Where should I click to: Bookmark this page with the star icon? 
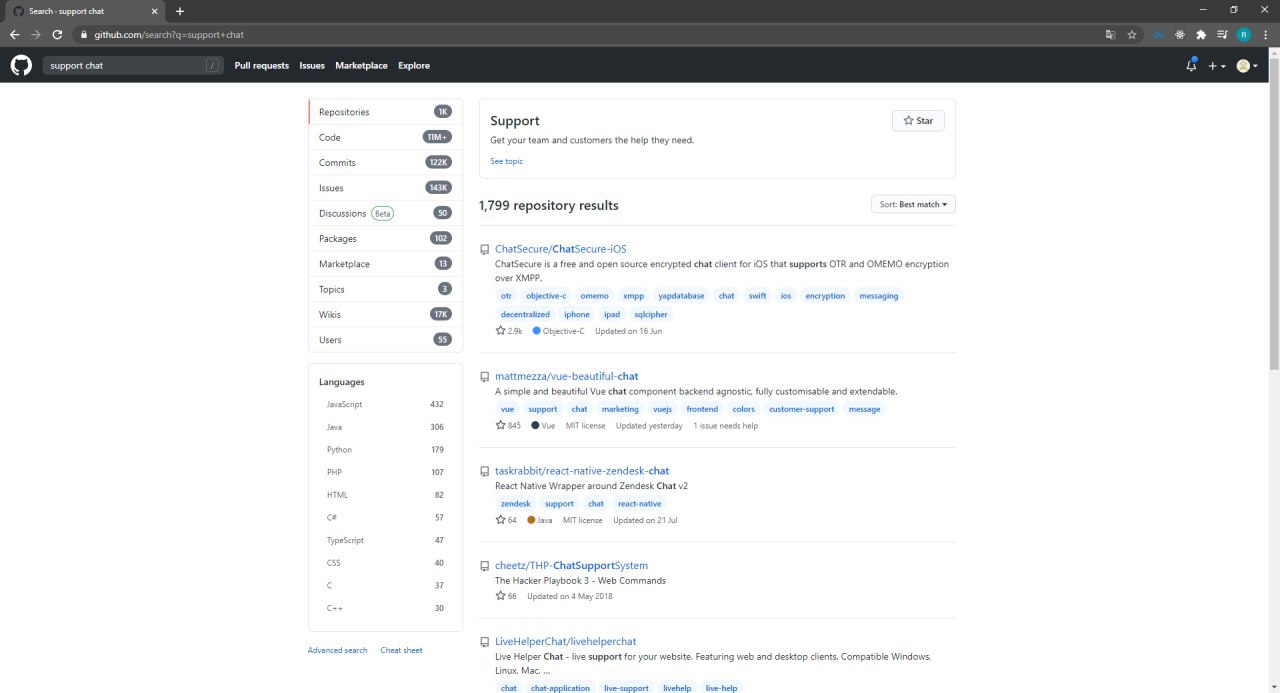click(1132, 34)
